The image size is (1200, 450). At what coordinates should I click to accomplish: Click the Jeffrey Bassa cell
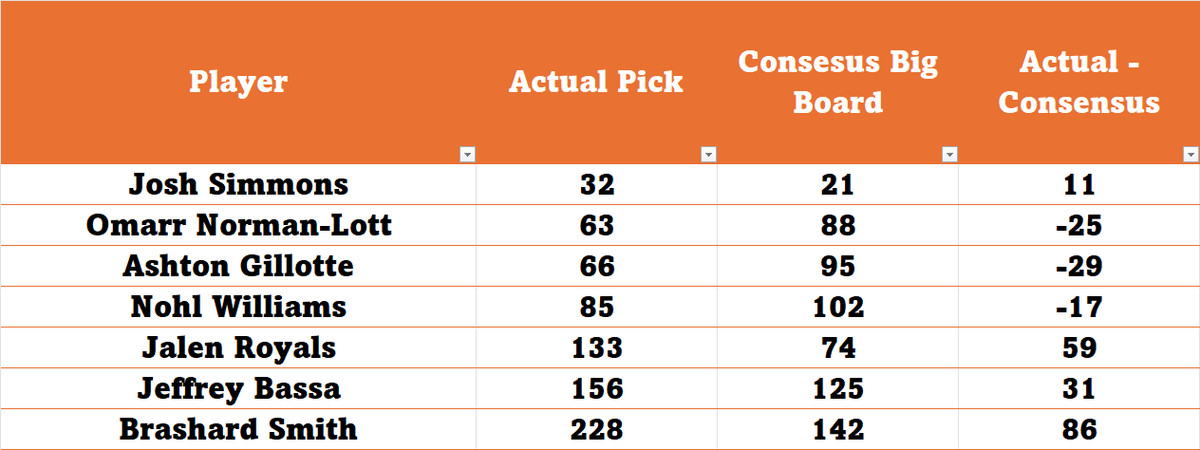pos(238,389)
